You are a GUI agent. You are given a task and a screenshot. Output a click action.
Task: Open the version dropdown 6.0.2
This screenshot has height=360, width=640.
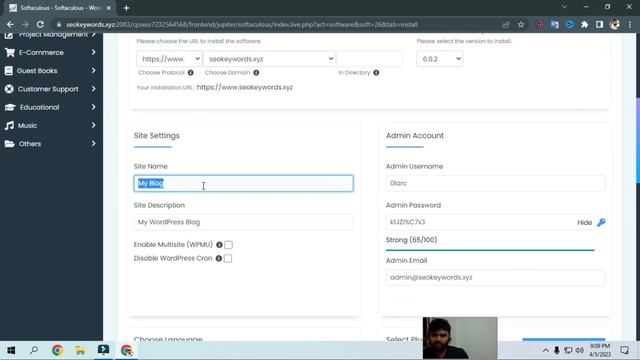click(440, 59)
